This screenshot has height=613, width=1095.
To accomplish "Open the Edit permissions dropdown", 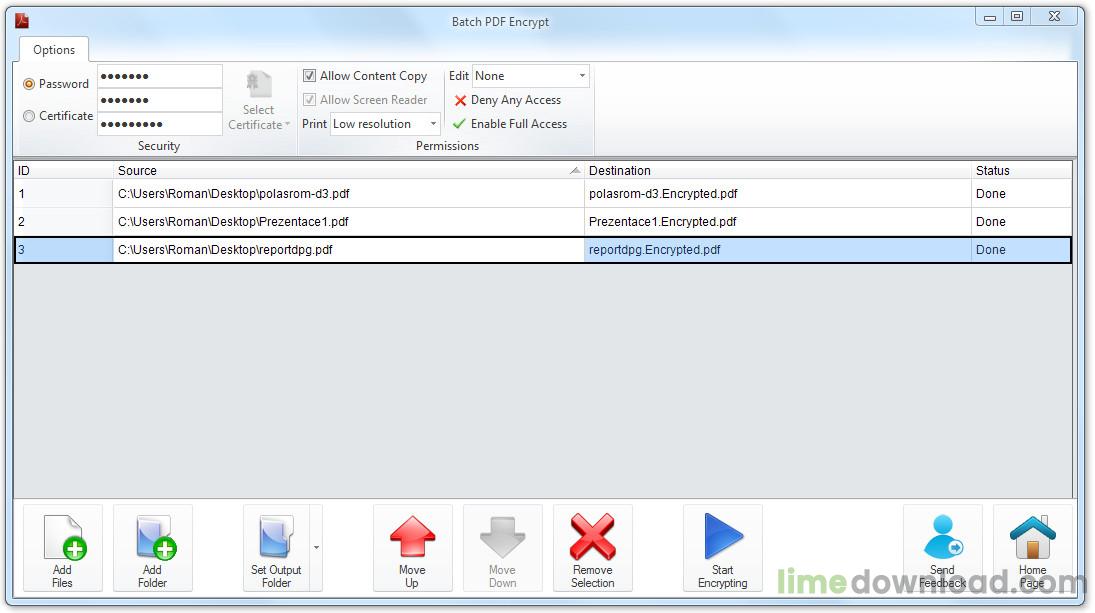I will [530, 76].
